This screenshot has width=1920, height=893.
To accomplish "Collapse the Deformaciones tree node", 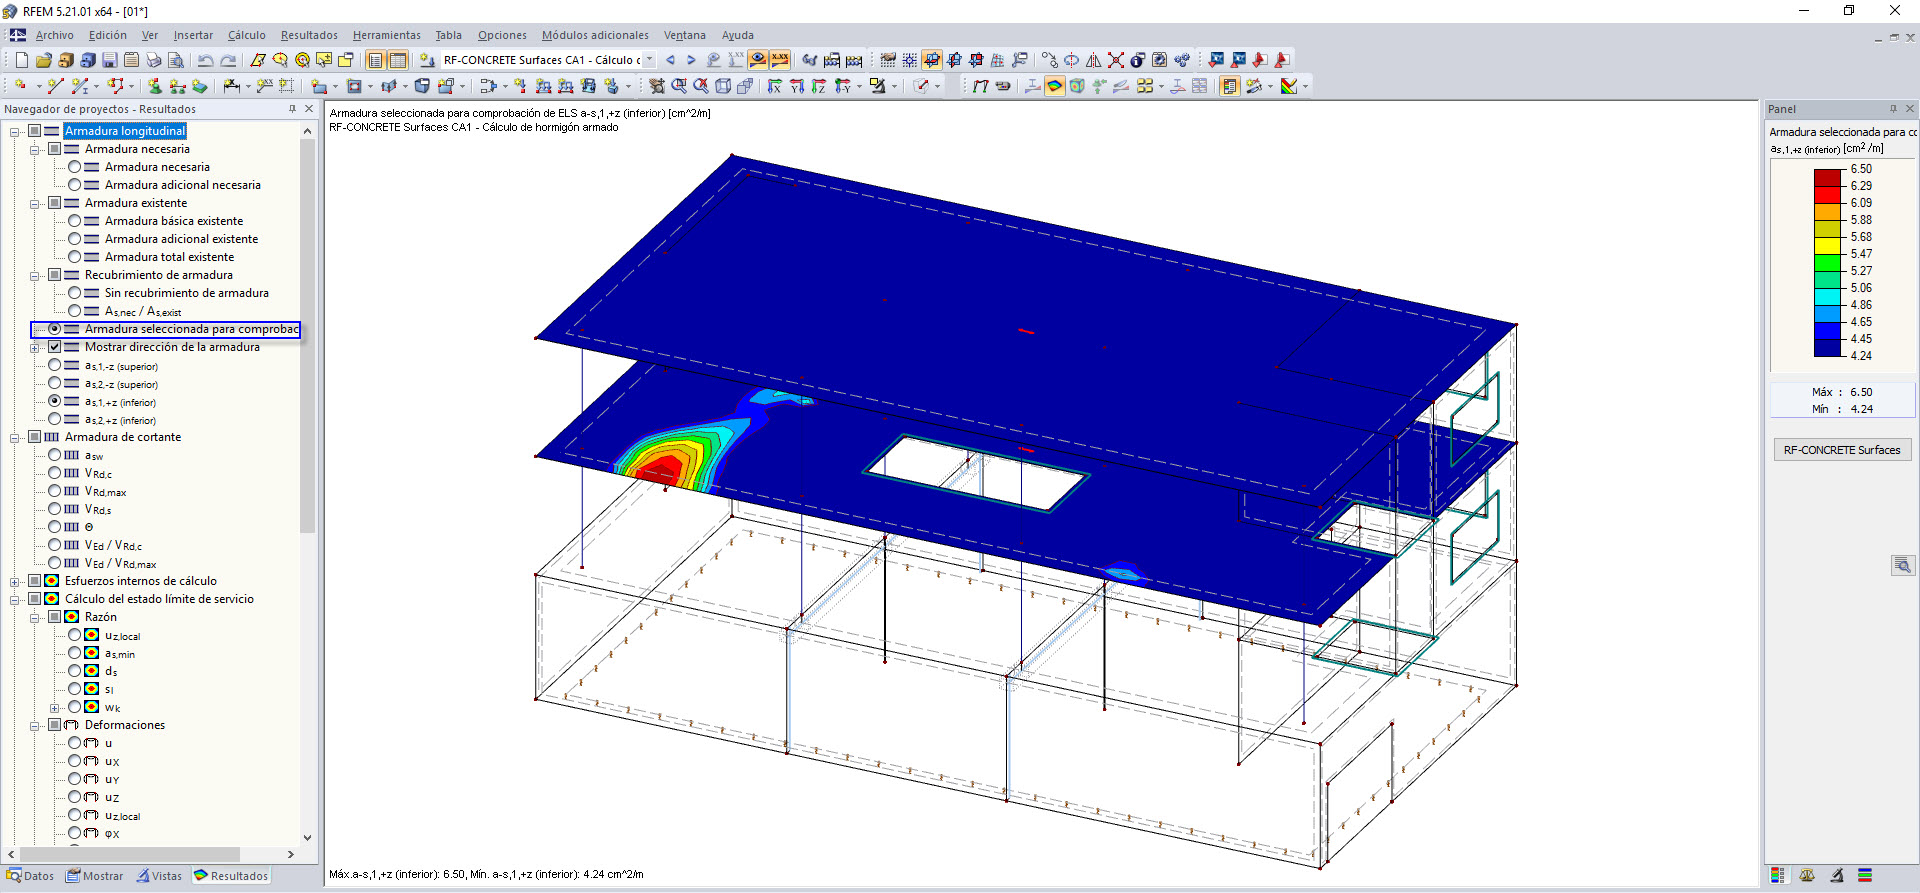I will click(x=34, y=725).
